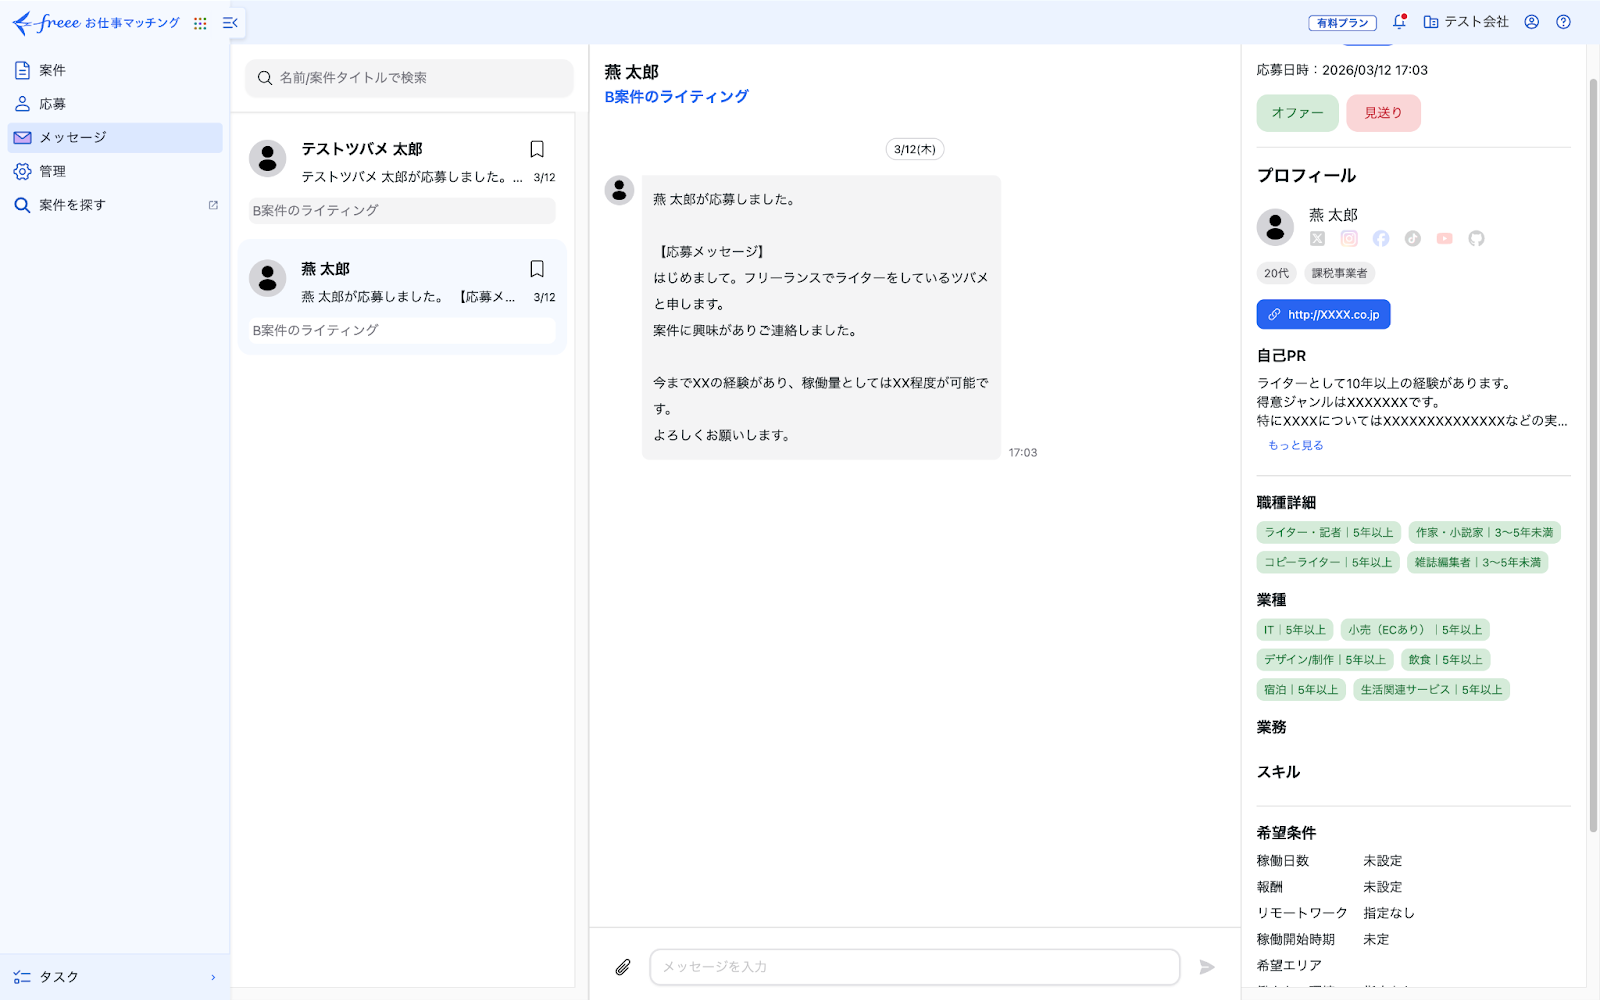Toggle bookmark on テストツバメ 太郎 conversation
This screenshot has width=1600, height=1000.
537,149
